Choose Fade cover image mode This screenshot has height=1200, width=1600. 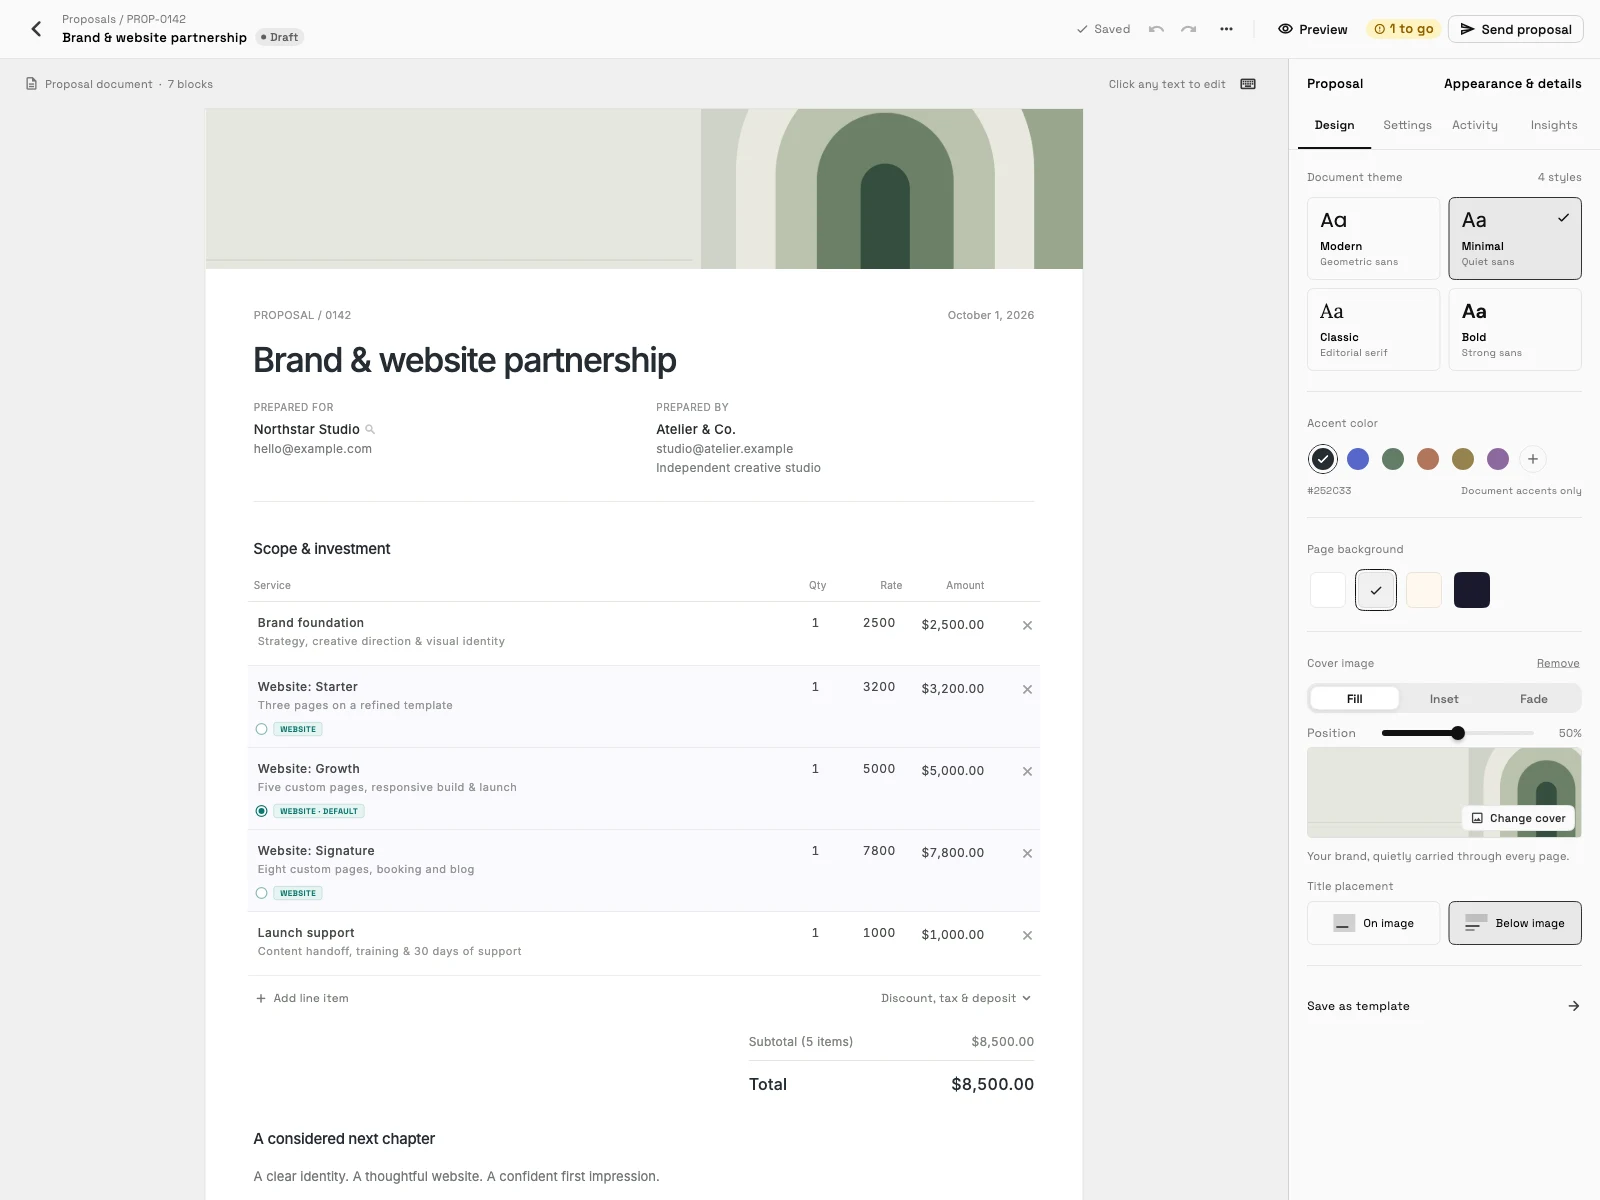(x=1534, y=699)
